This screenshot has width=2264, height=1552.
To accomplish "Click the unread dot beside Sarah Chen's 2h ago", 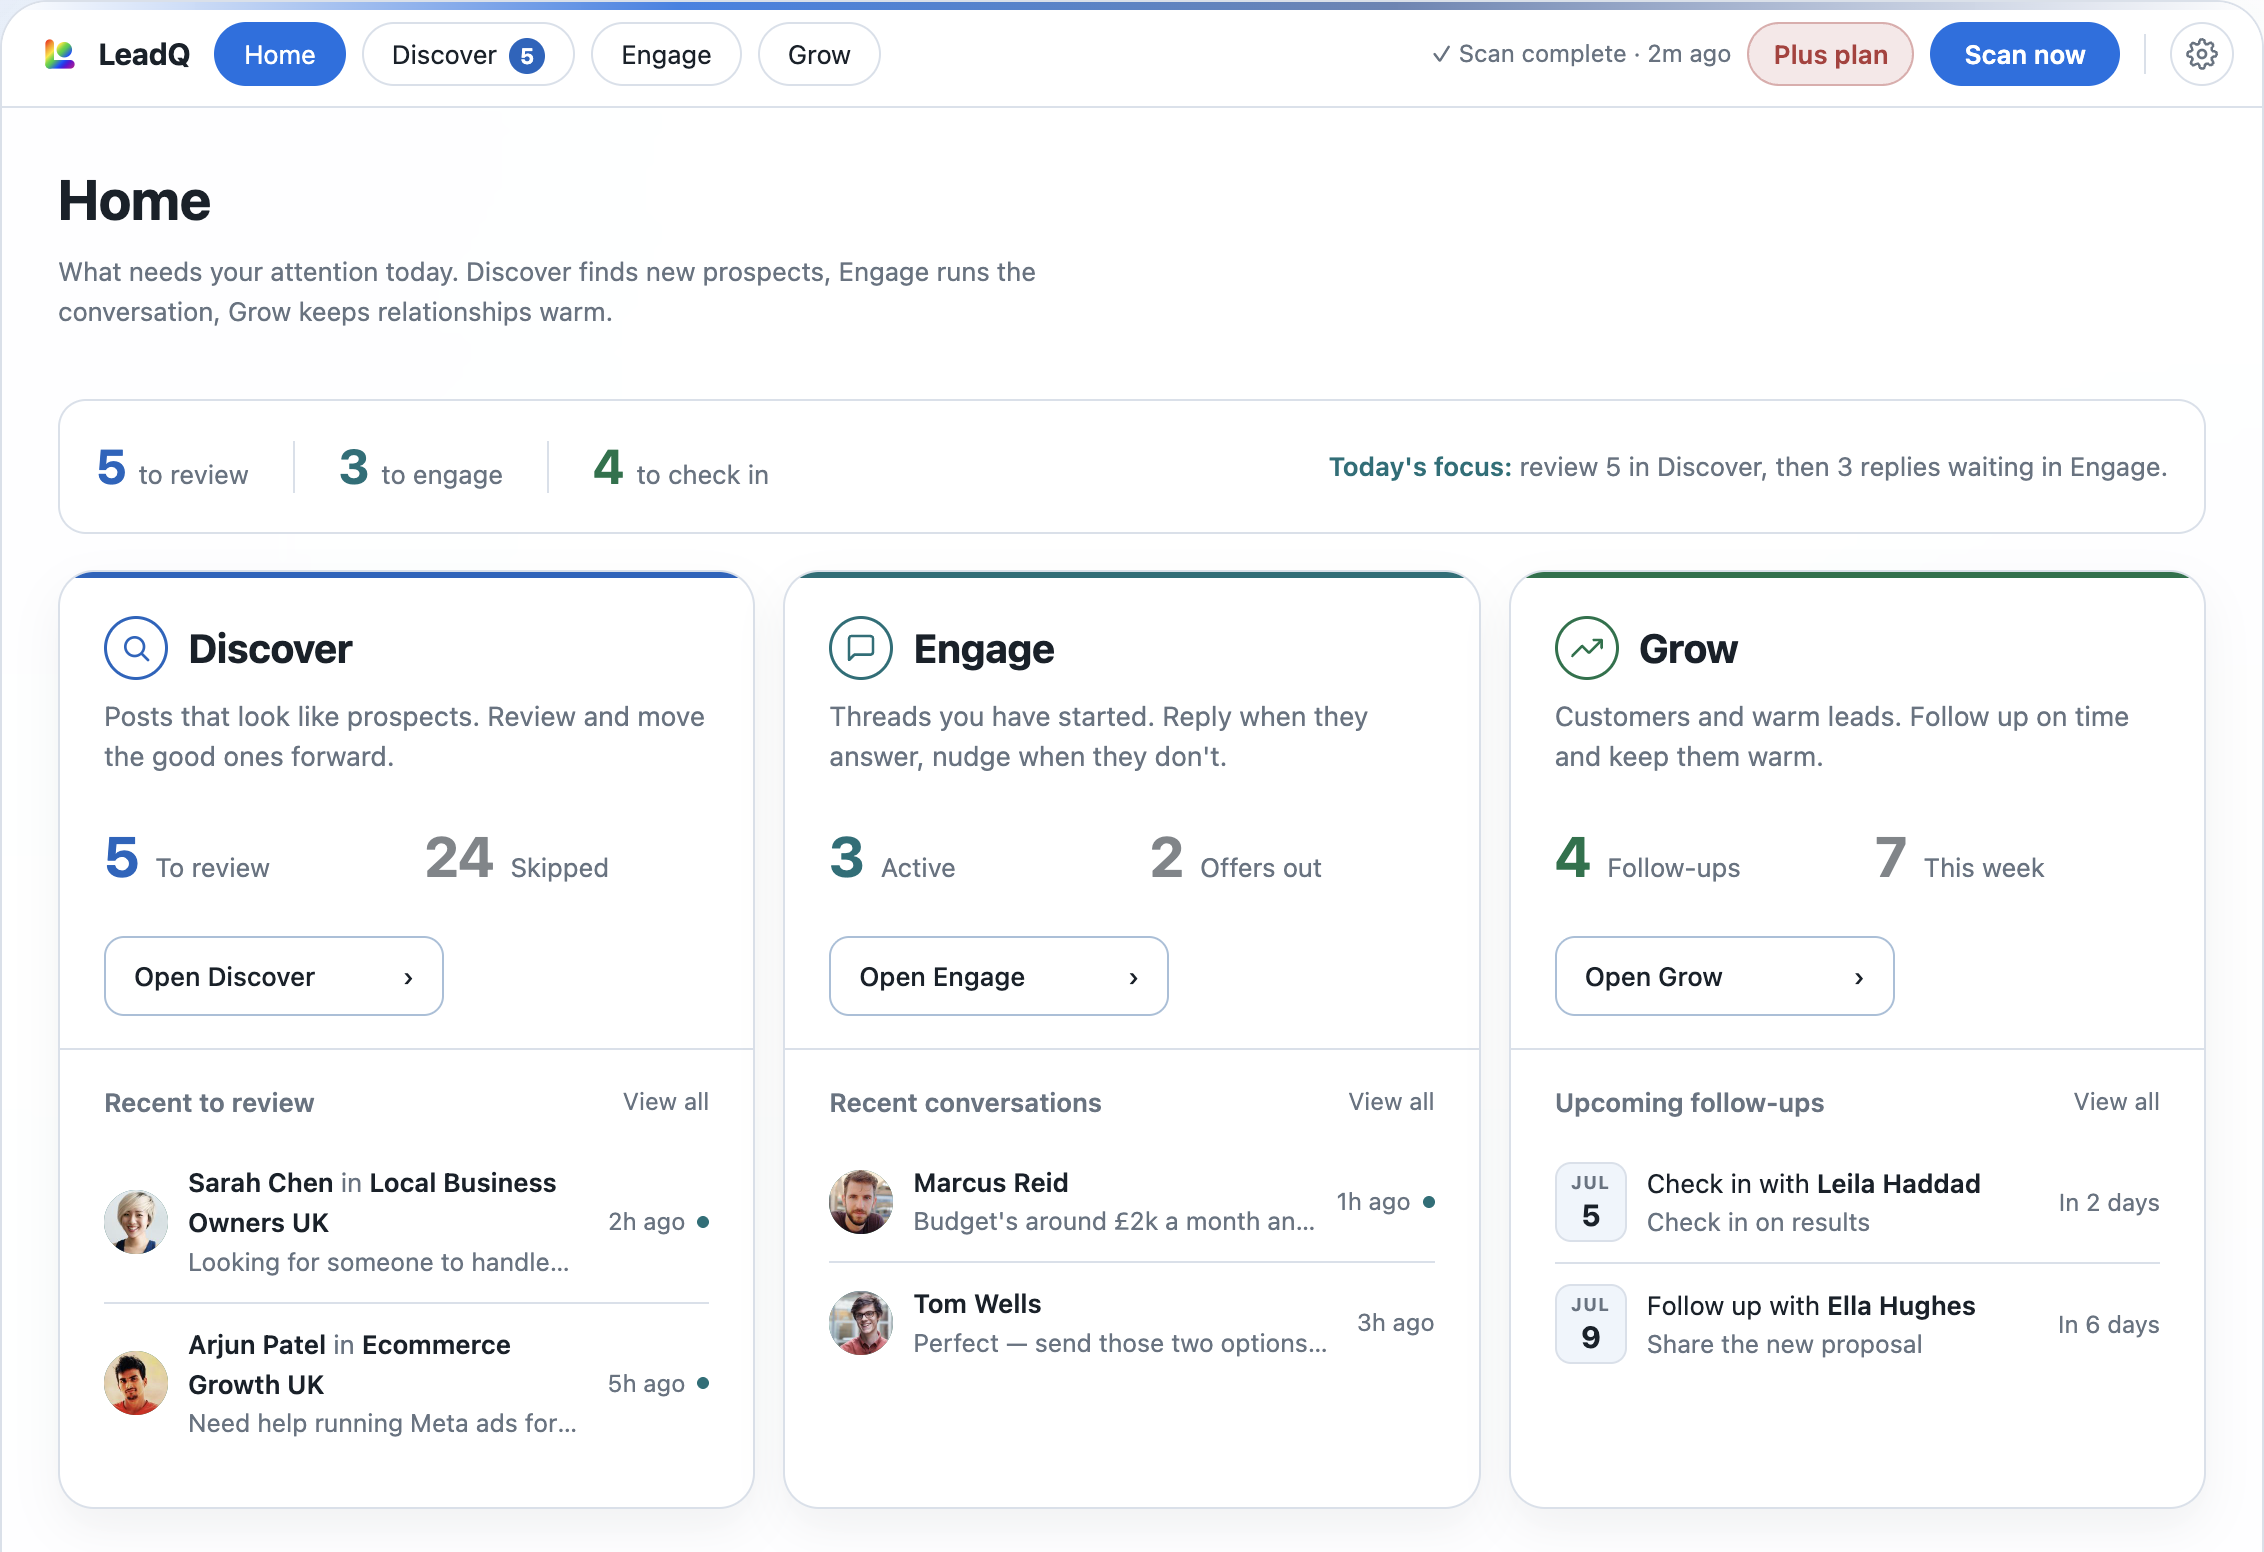I will (703, 1222).
